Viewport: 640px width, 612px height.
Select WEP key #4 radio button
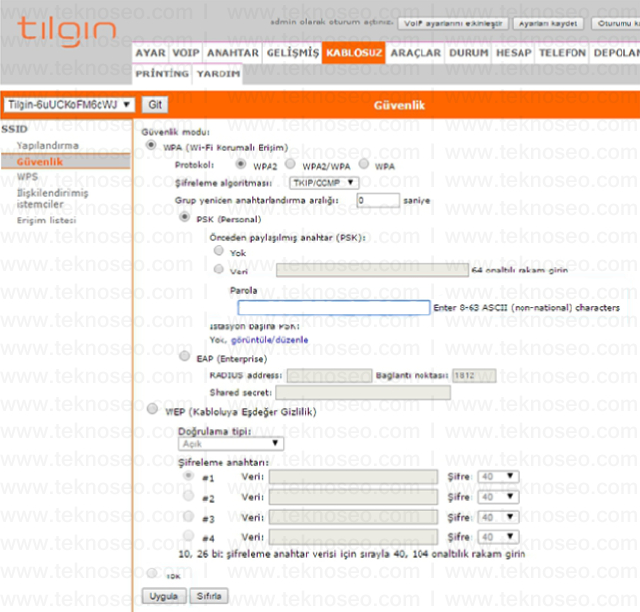tap(188, 535)
